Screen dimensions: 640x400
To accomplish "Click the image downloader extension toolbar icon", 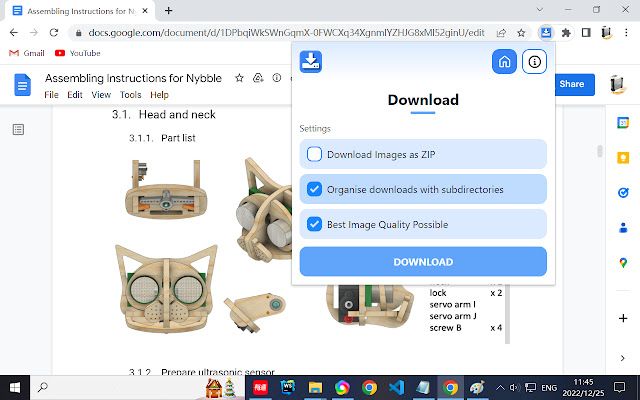I will pyautogui.click(x=546, y=33).
